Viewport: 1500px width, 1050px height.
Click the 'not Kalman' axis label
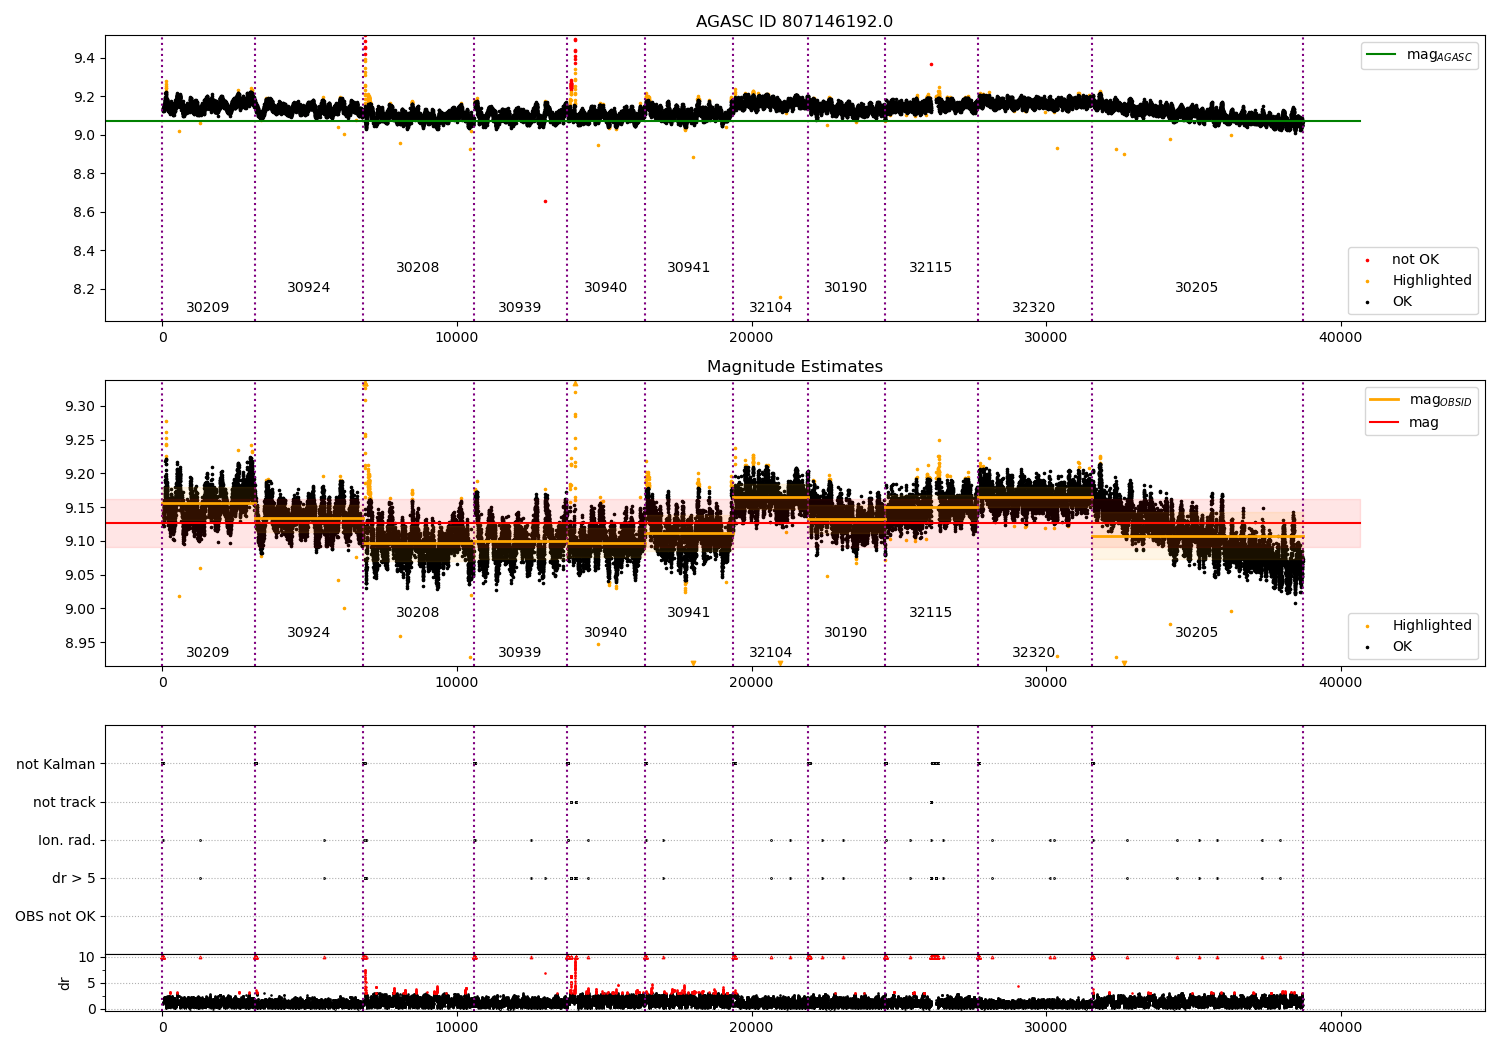coord(56,764)
